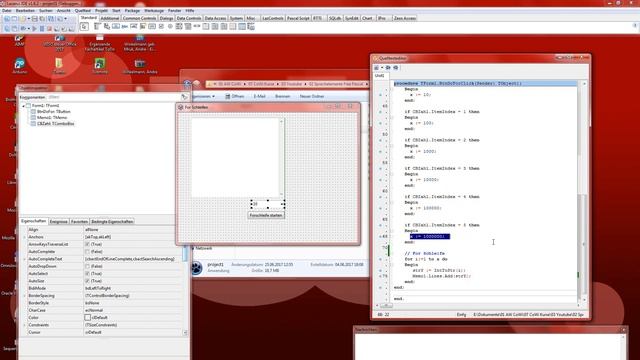Select the project1 file in Explorer window
640x360 pixels.
tap(215, 264)
